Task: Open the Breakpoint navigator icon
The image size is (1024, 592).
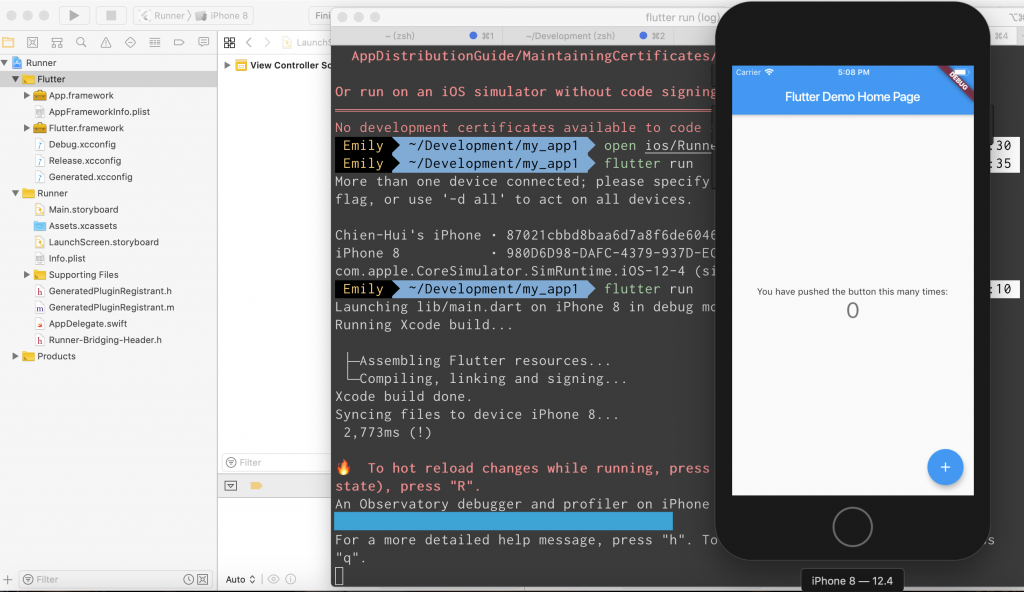Action: click(179, 42)
